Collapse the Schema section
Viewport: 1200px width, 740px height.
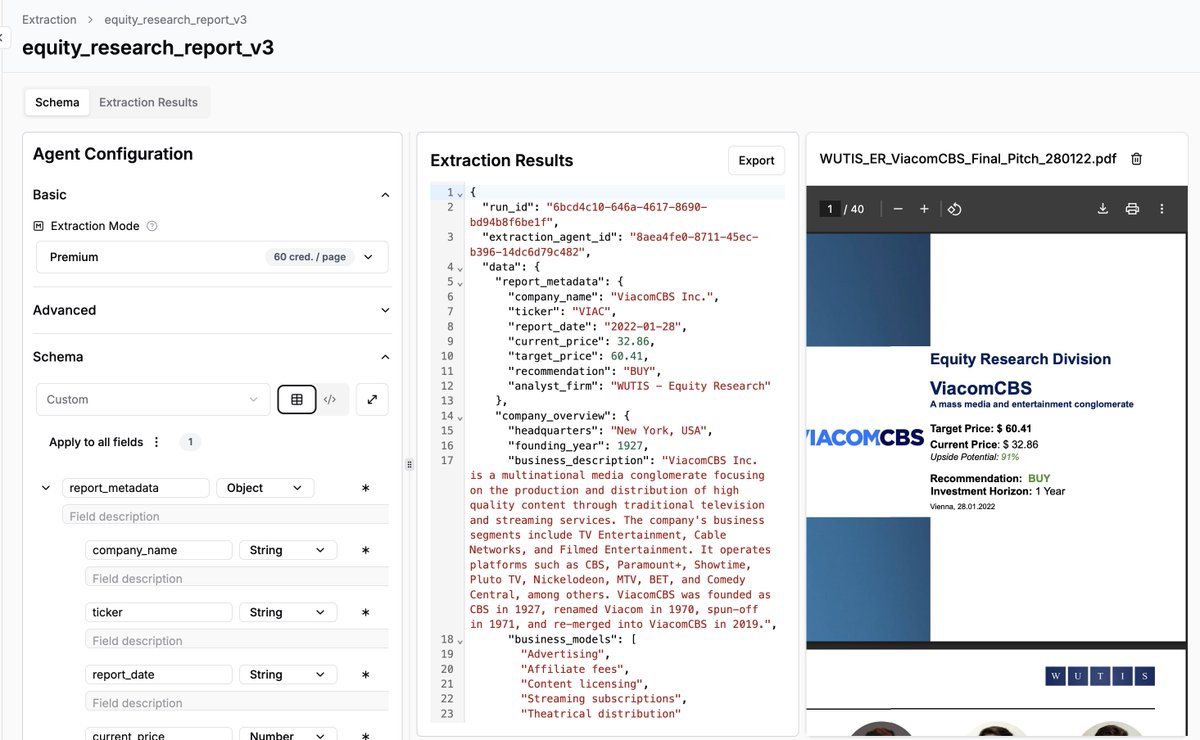[x=385, y=357]
